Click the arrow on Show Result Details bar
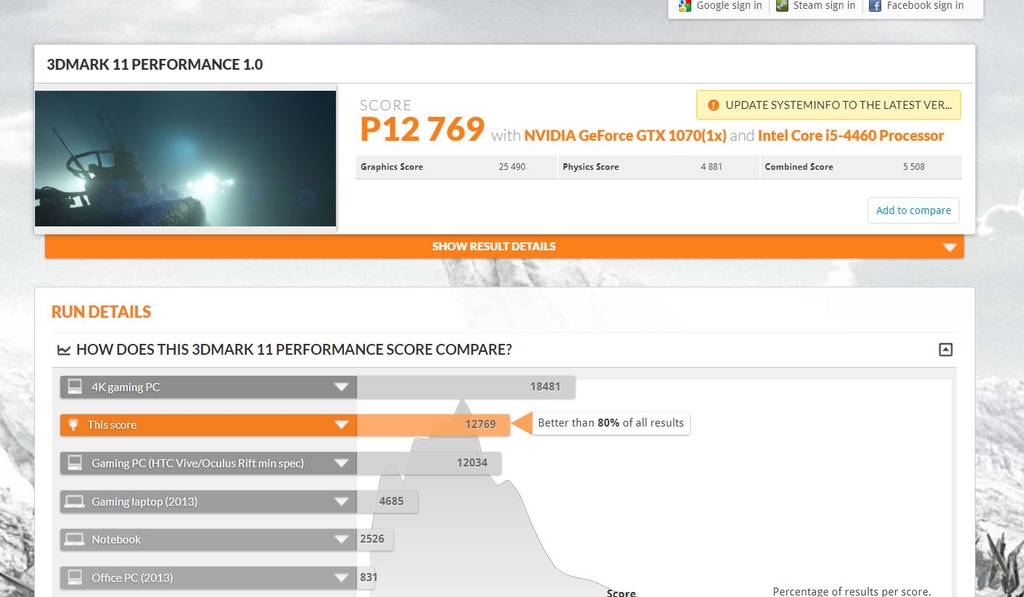 (x=950, y=248)
